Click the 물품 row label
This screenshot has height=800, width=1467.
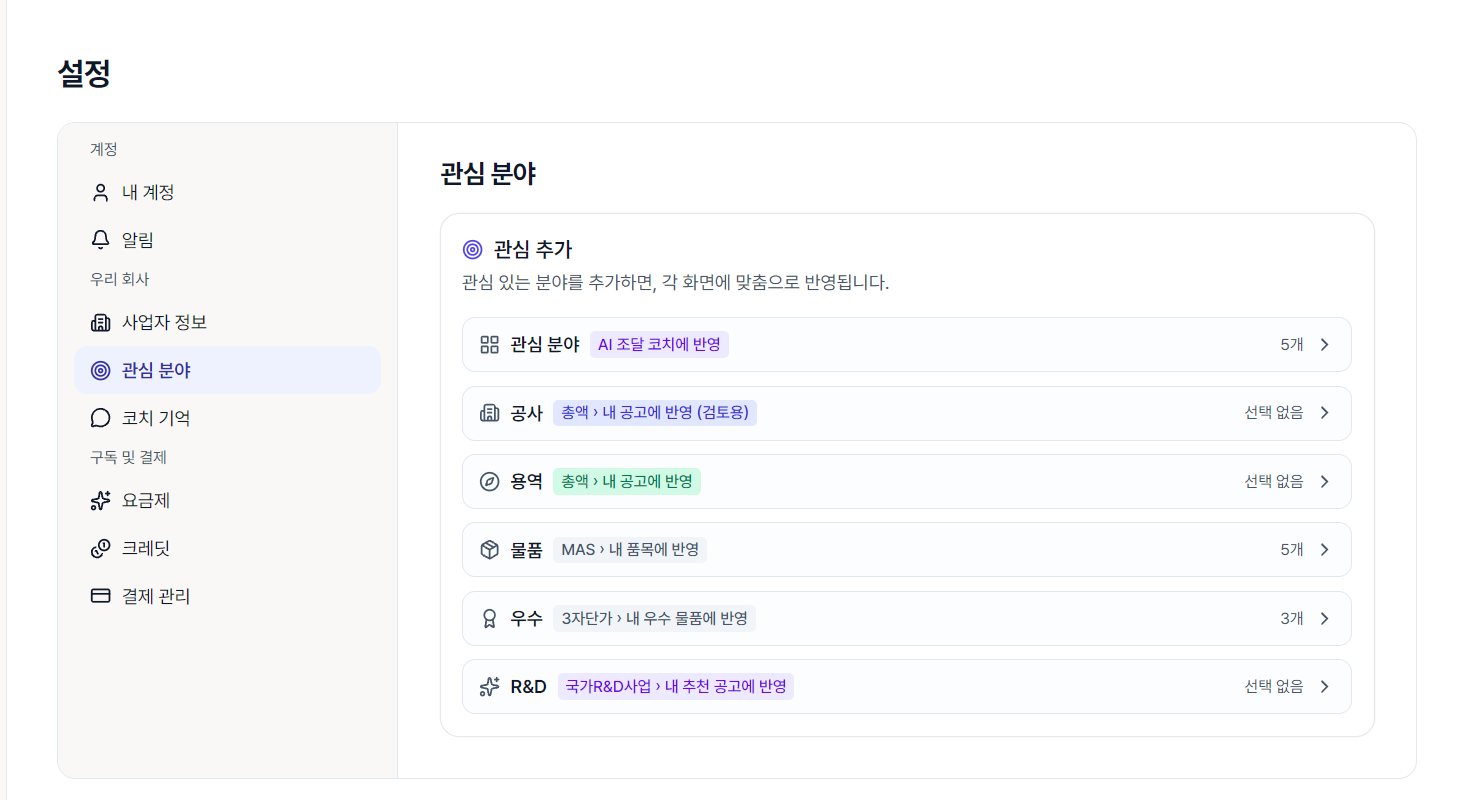(526, 549)
